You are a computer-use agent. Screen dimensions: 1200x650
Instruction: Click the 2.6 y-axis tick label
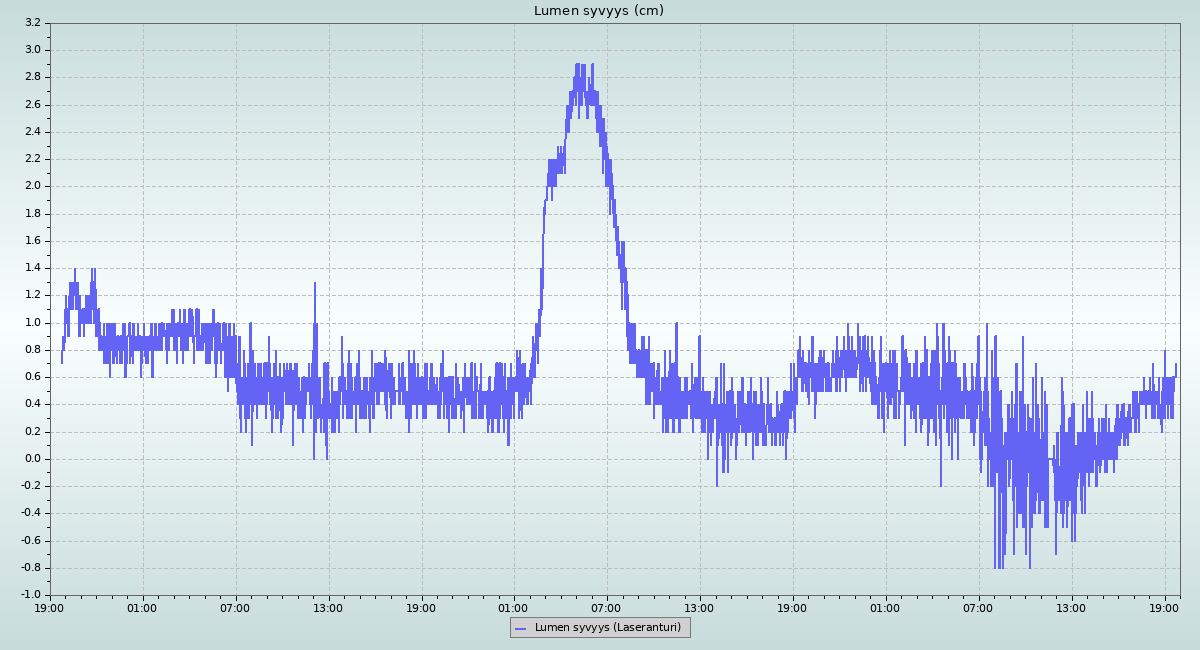32,104
